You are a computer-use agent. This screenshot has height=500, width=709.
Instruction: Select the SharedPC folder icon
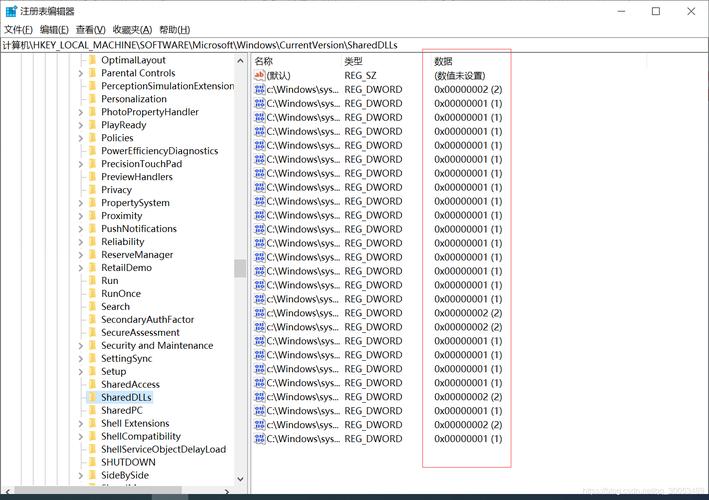pos(93,410)
